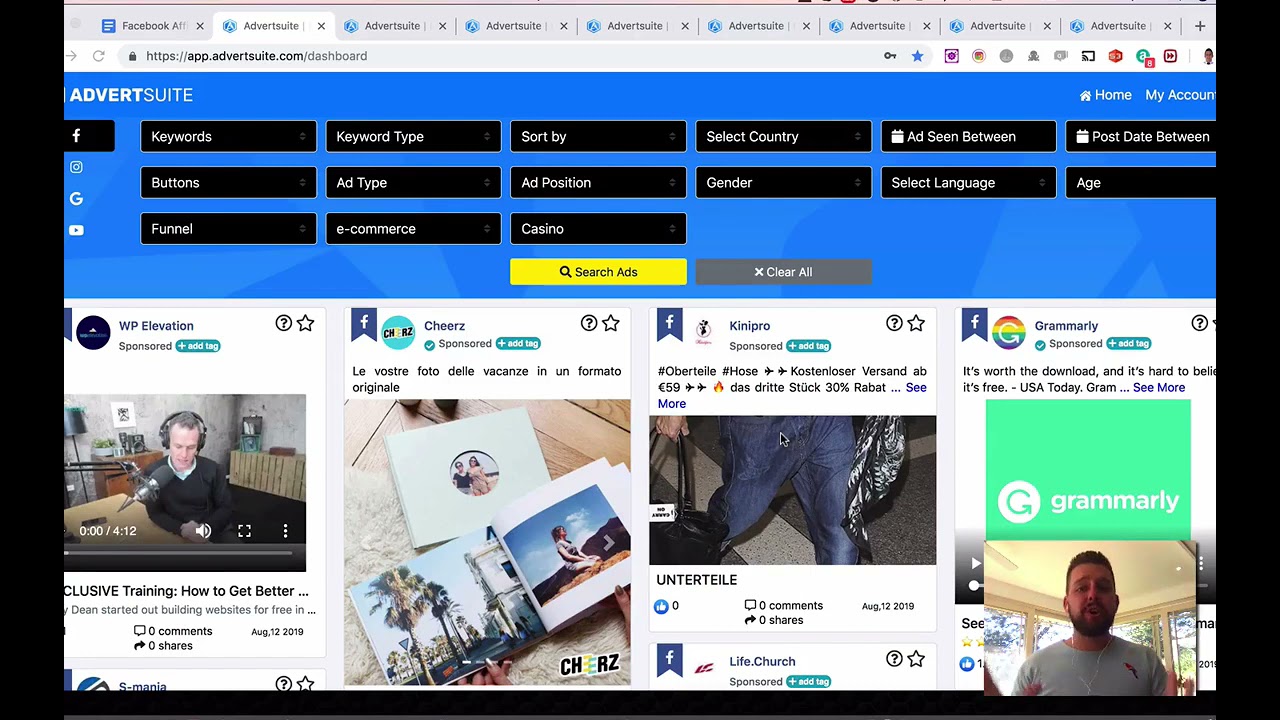Open the Ad Position dropdown
The width and height of the screenshot is (1280, 720).
pyautogui.click(x=598, y=183)
